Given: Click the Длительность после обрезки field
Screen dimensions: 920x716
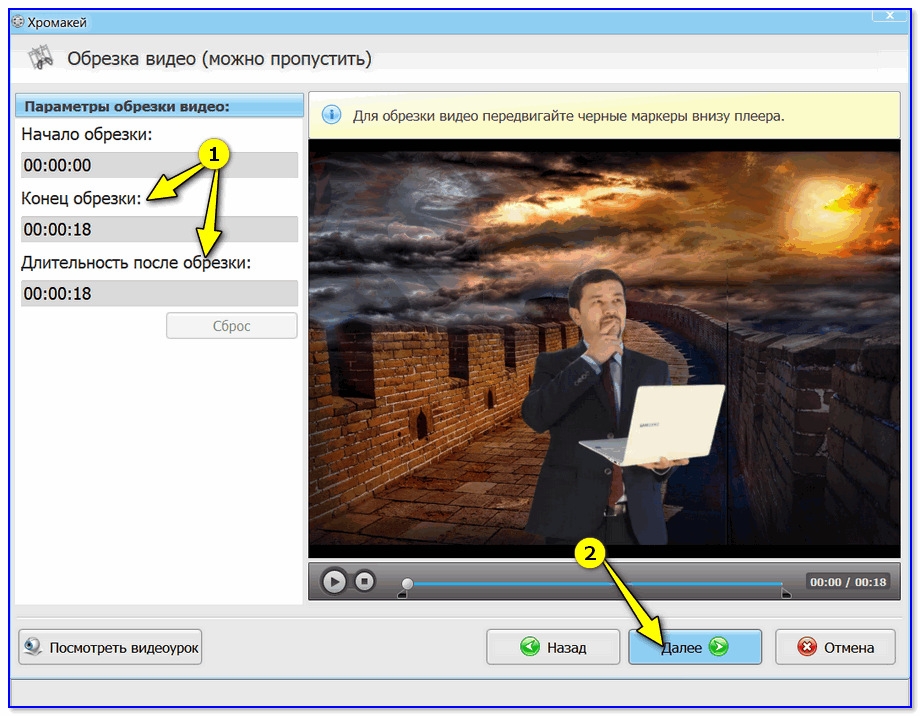Looking at the screenshot, I should 159,294.
